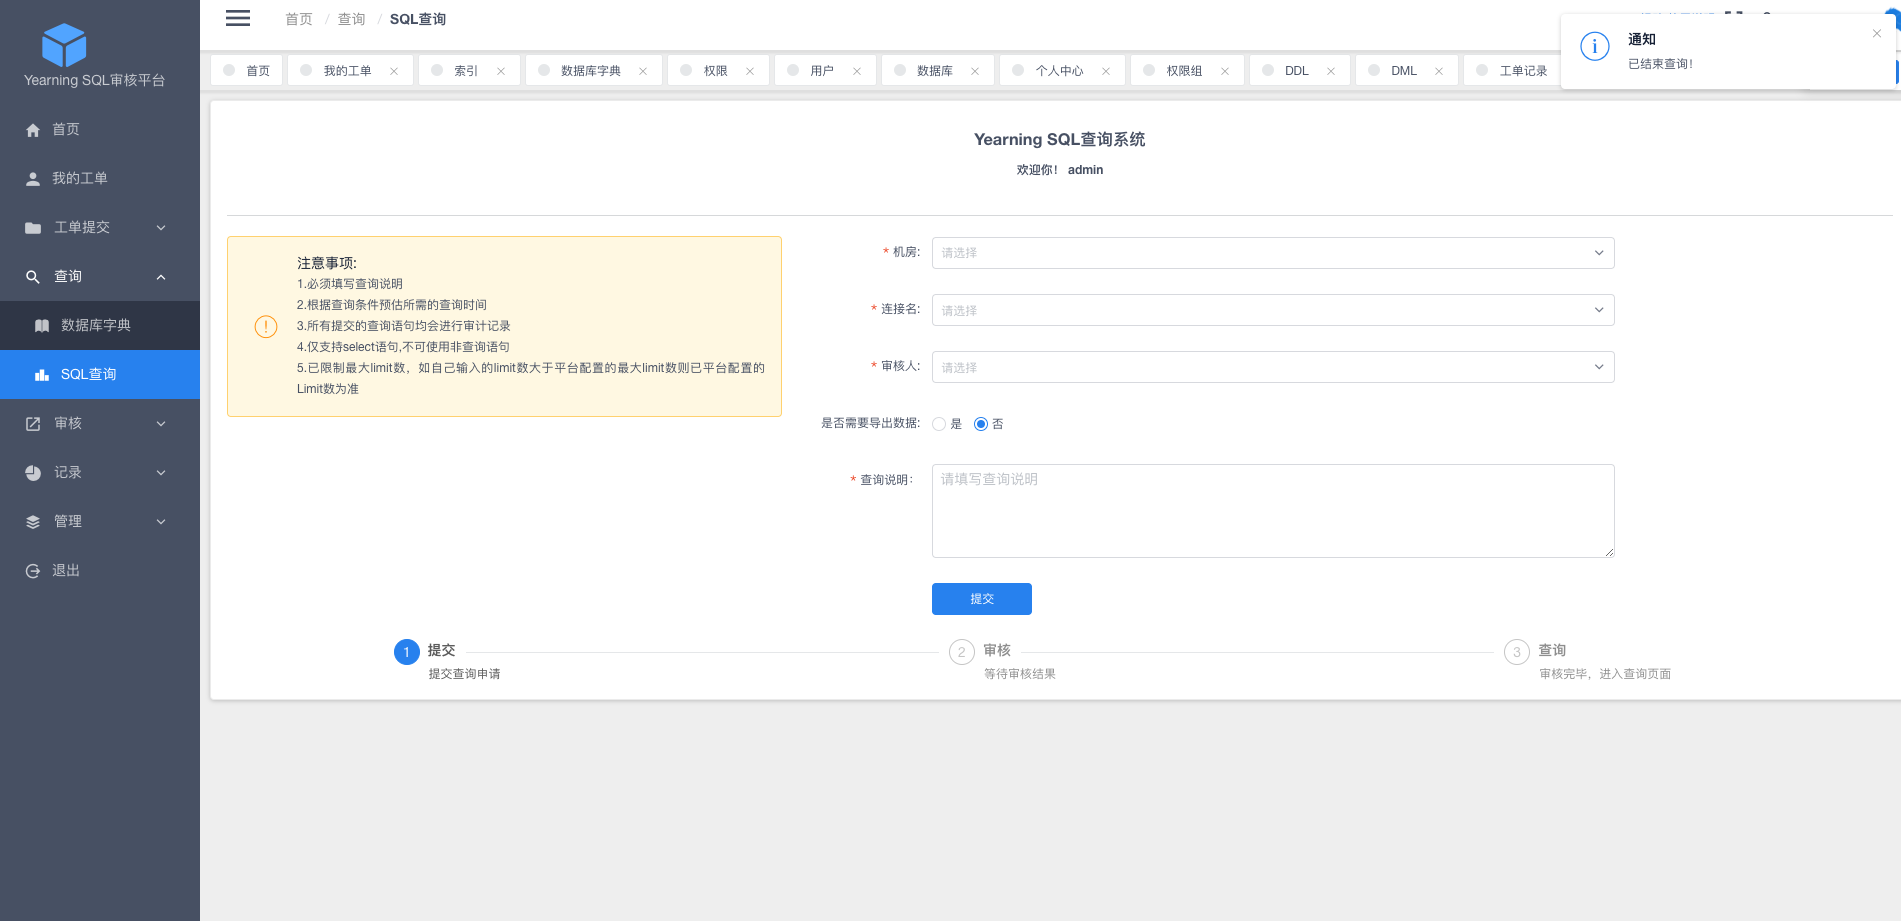Switch to the DML tab
The image size is (1901, 921).
[1406, 71]
